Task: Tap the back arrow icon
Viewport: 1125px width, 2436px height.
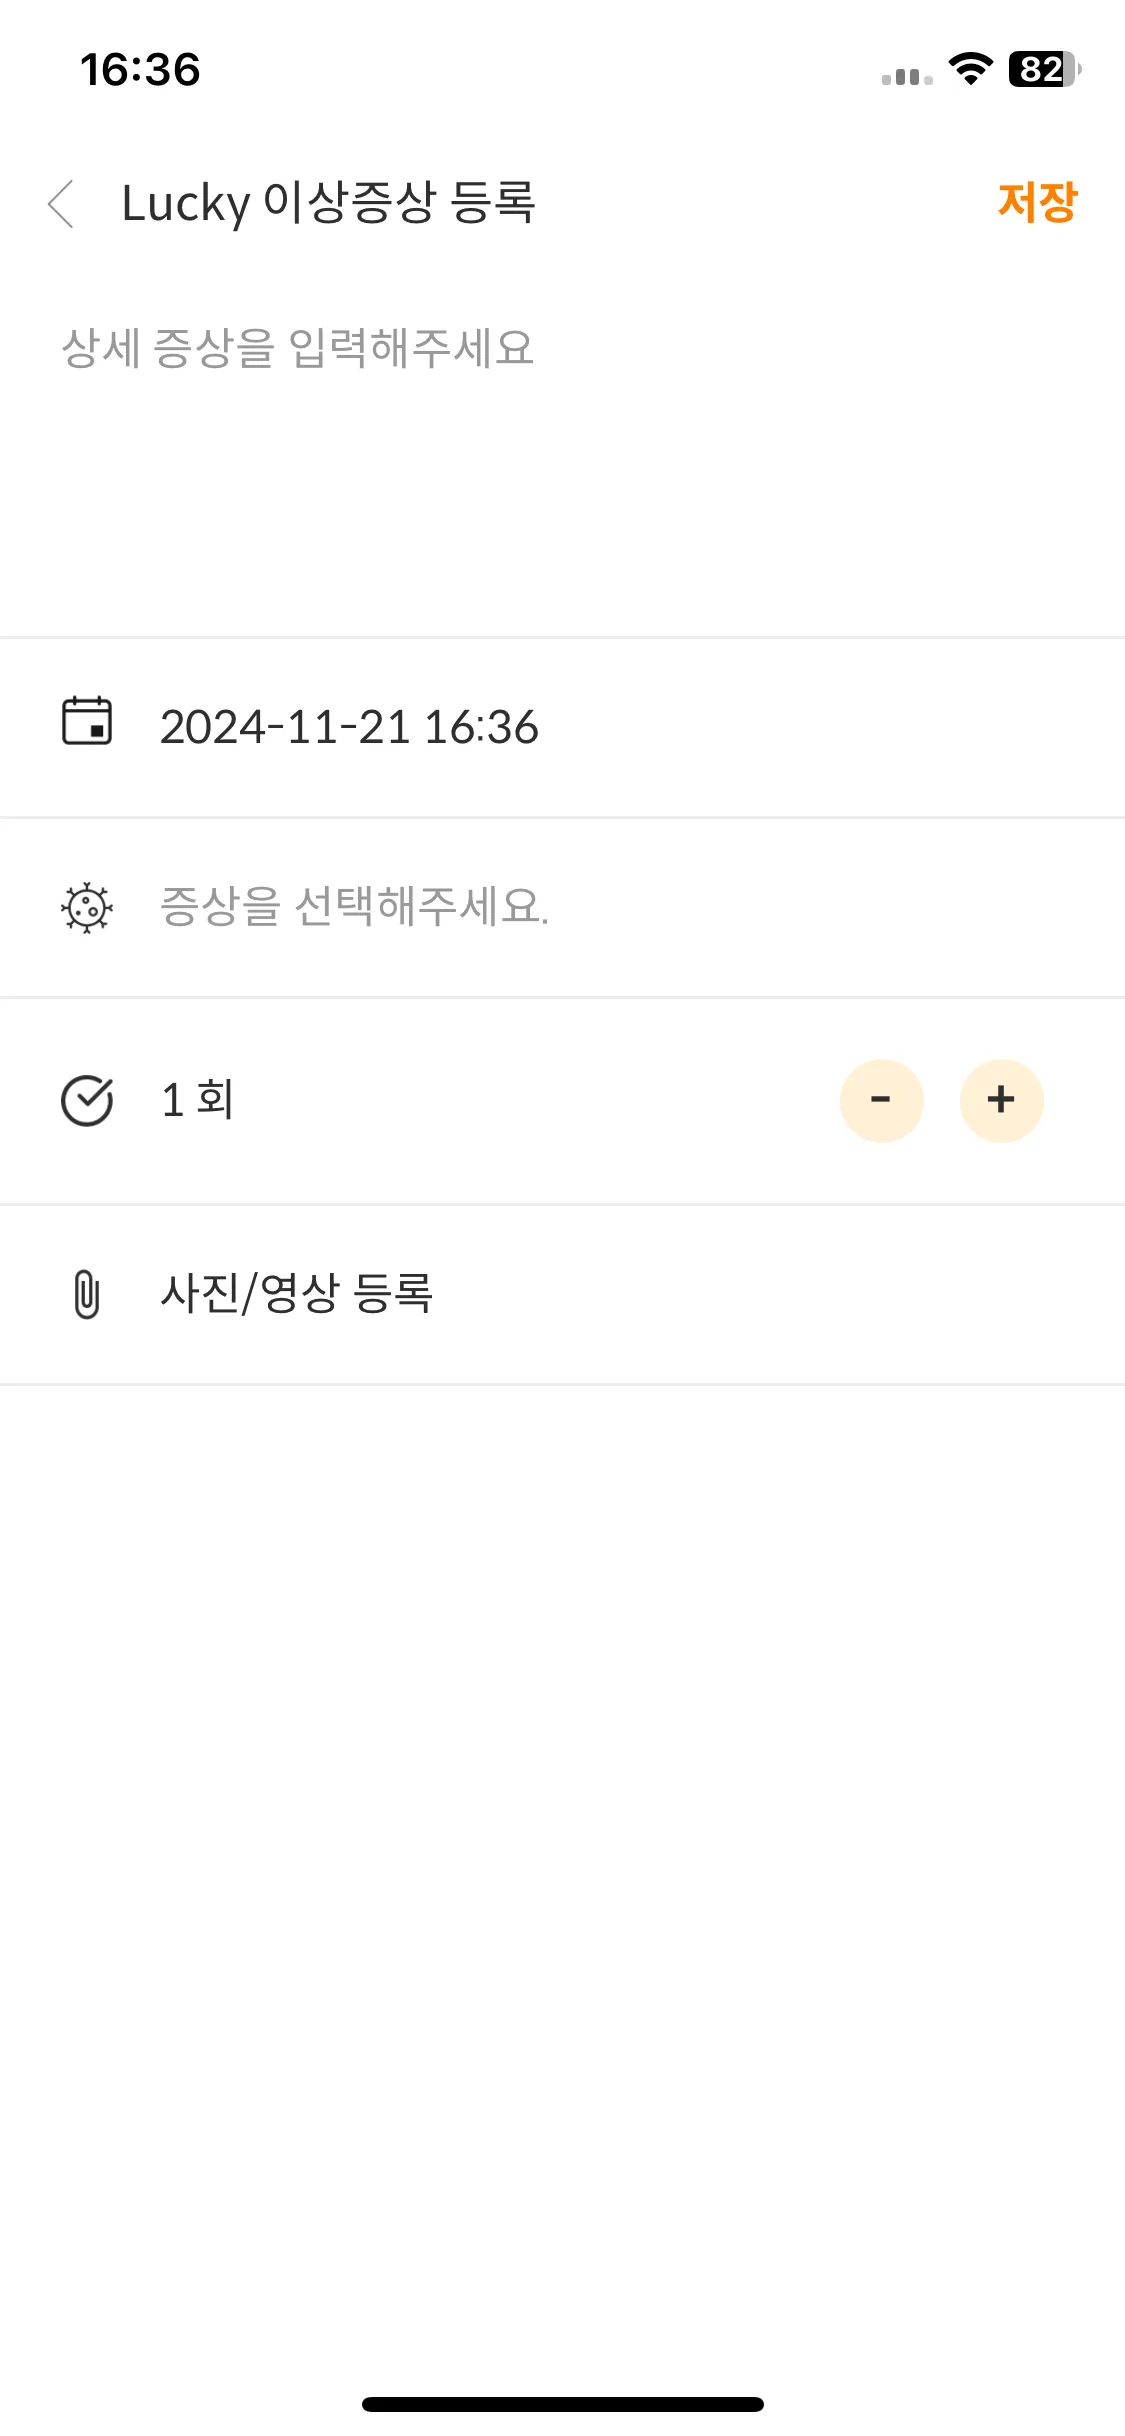Action: tap(61, 204)
